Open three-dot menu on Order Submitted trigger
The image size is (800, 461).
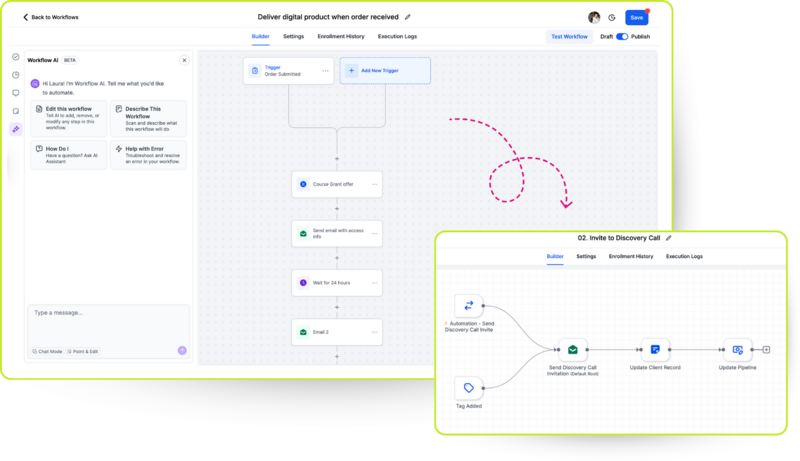coord(325,70)
